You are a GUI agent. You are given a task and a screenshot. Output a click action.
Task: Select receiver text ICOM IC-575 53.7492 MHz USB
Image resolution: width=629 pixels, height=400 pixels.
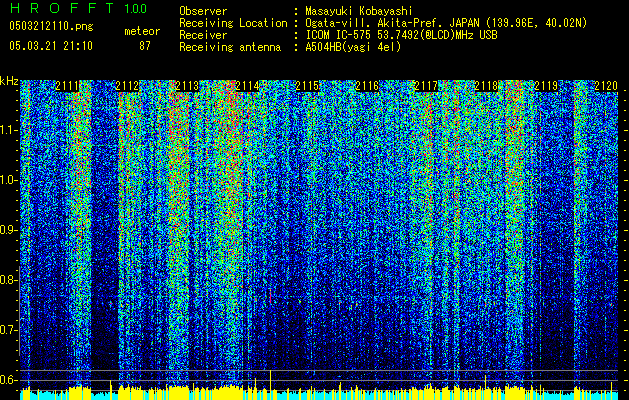(401, 35)
